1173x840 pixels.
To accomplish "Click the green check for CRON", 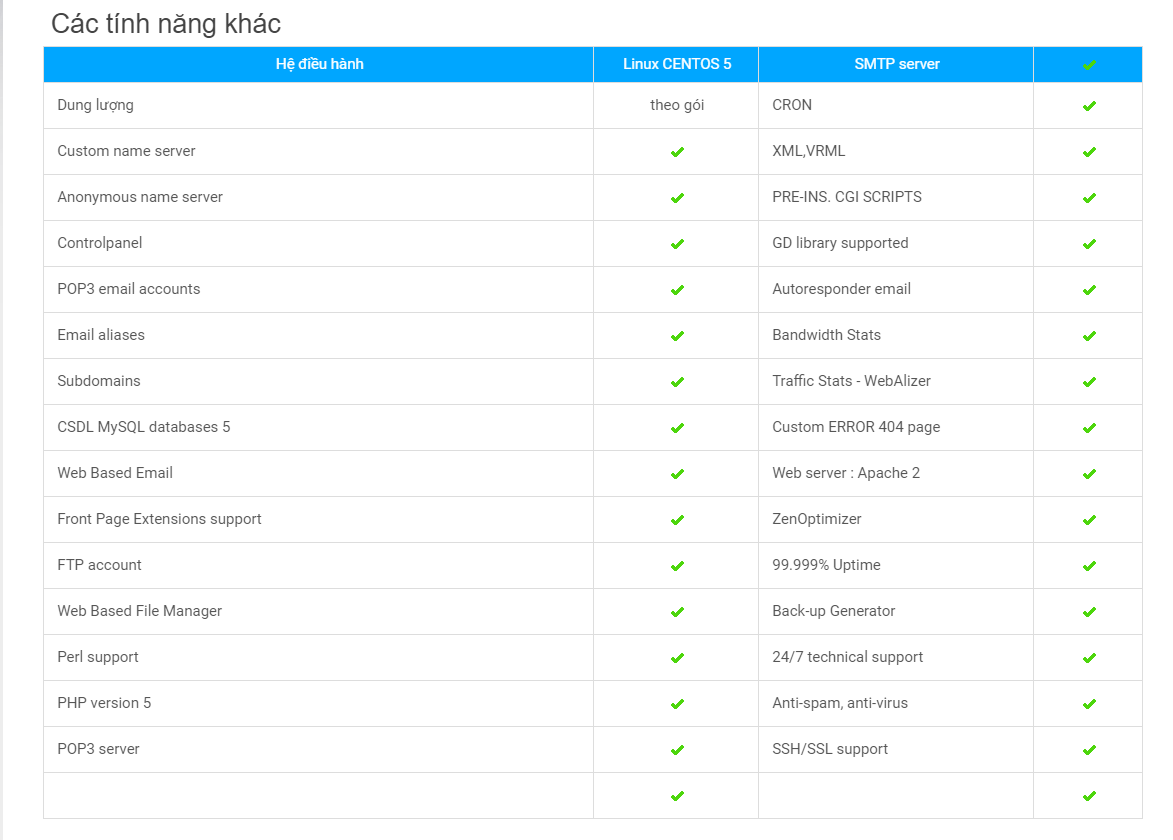I will [1089, 106].
